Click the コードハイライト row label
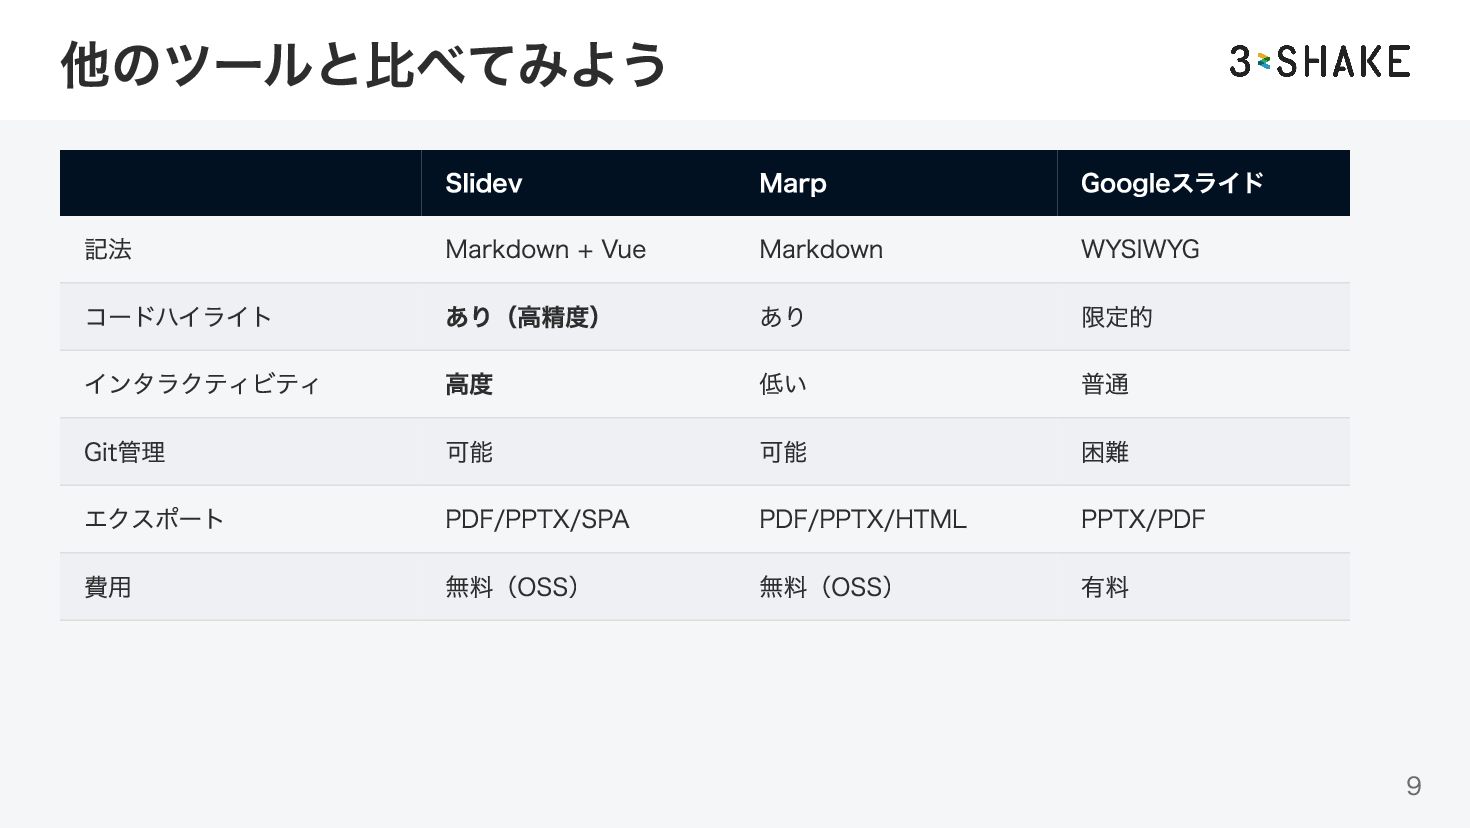Image resolution: width=1470 pixels, height=828 pixels. coord(178,317)
